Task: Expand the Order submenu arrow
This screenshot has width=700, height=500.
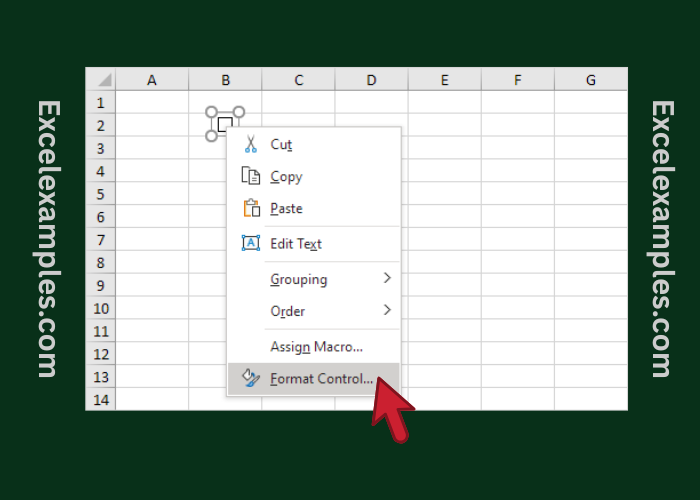Action: click(387, 310)
